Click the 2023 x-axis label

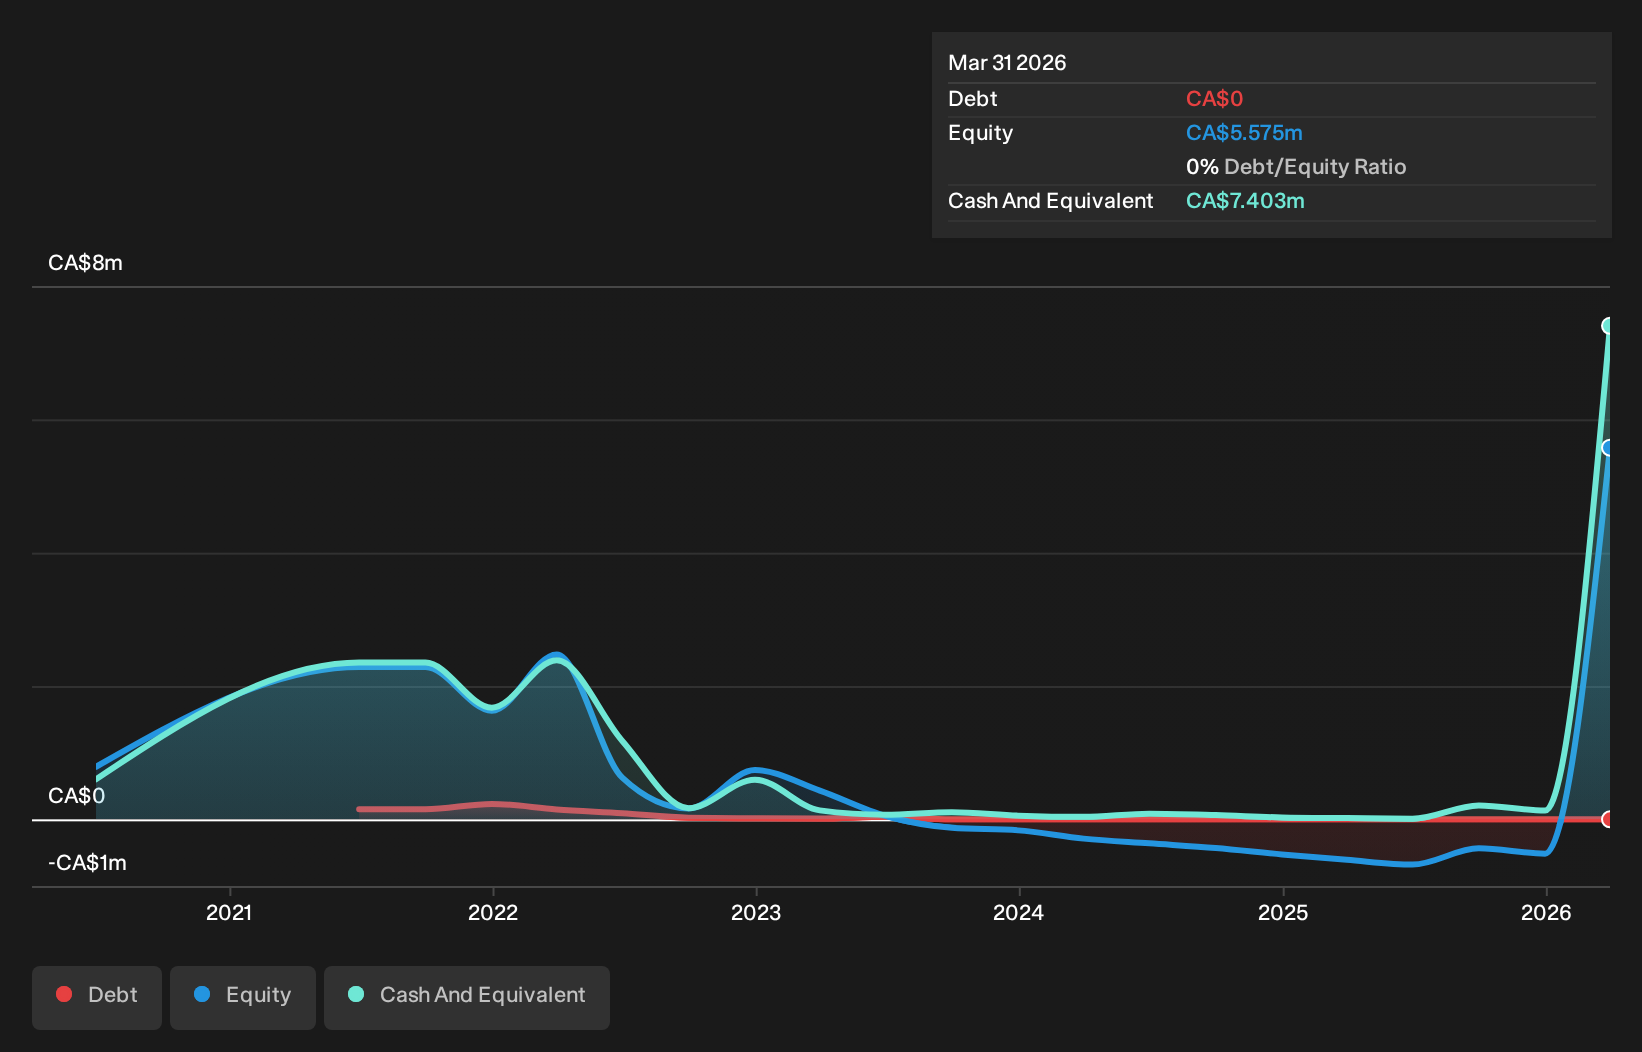click(756, 913)
